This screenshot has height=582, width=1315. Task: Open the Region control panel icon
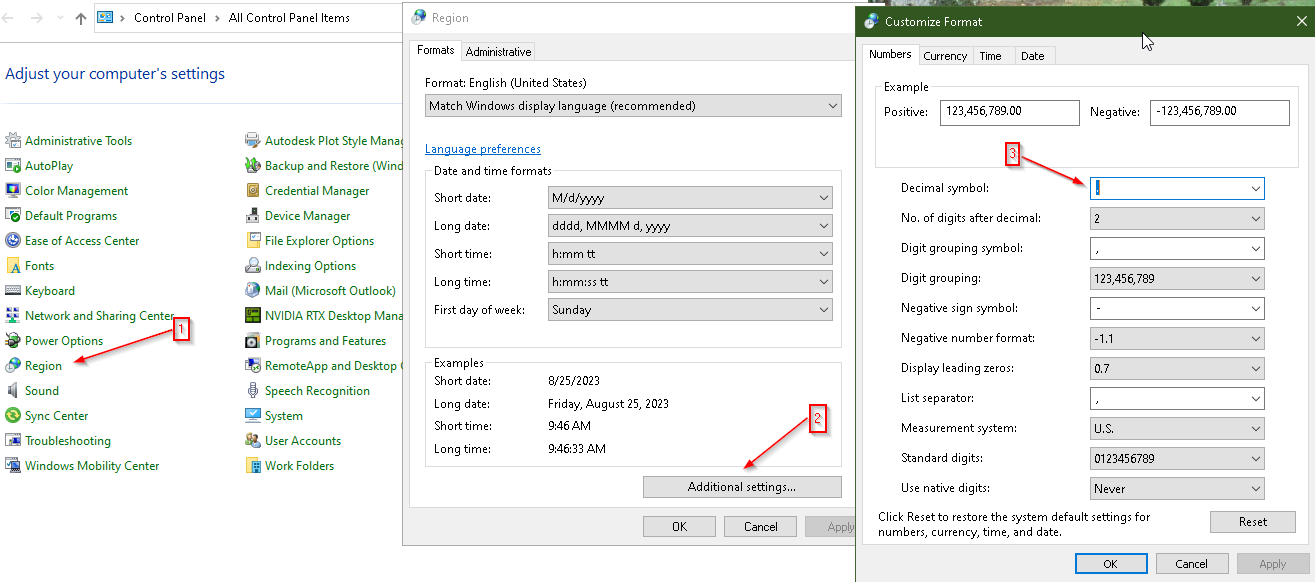click(14, 366)
